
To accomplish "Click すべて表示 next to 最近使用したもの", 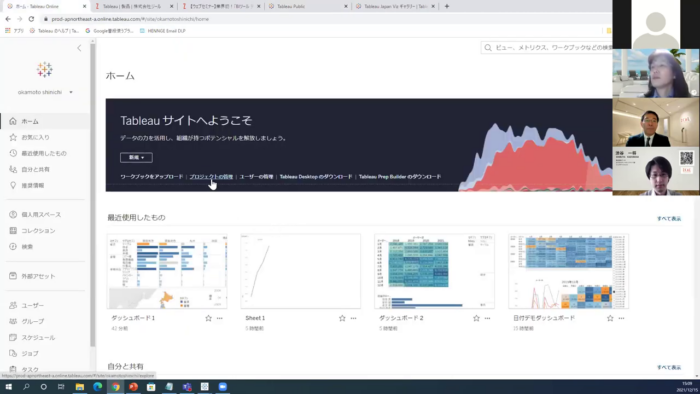I will (x=668, y=219).
